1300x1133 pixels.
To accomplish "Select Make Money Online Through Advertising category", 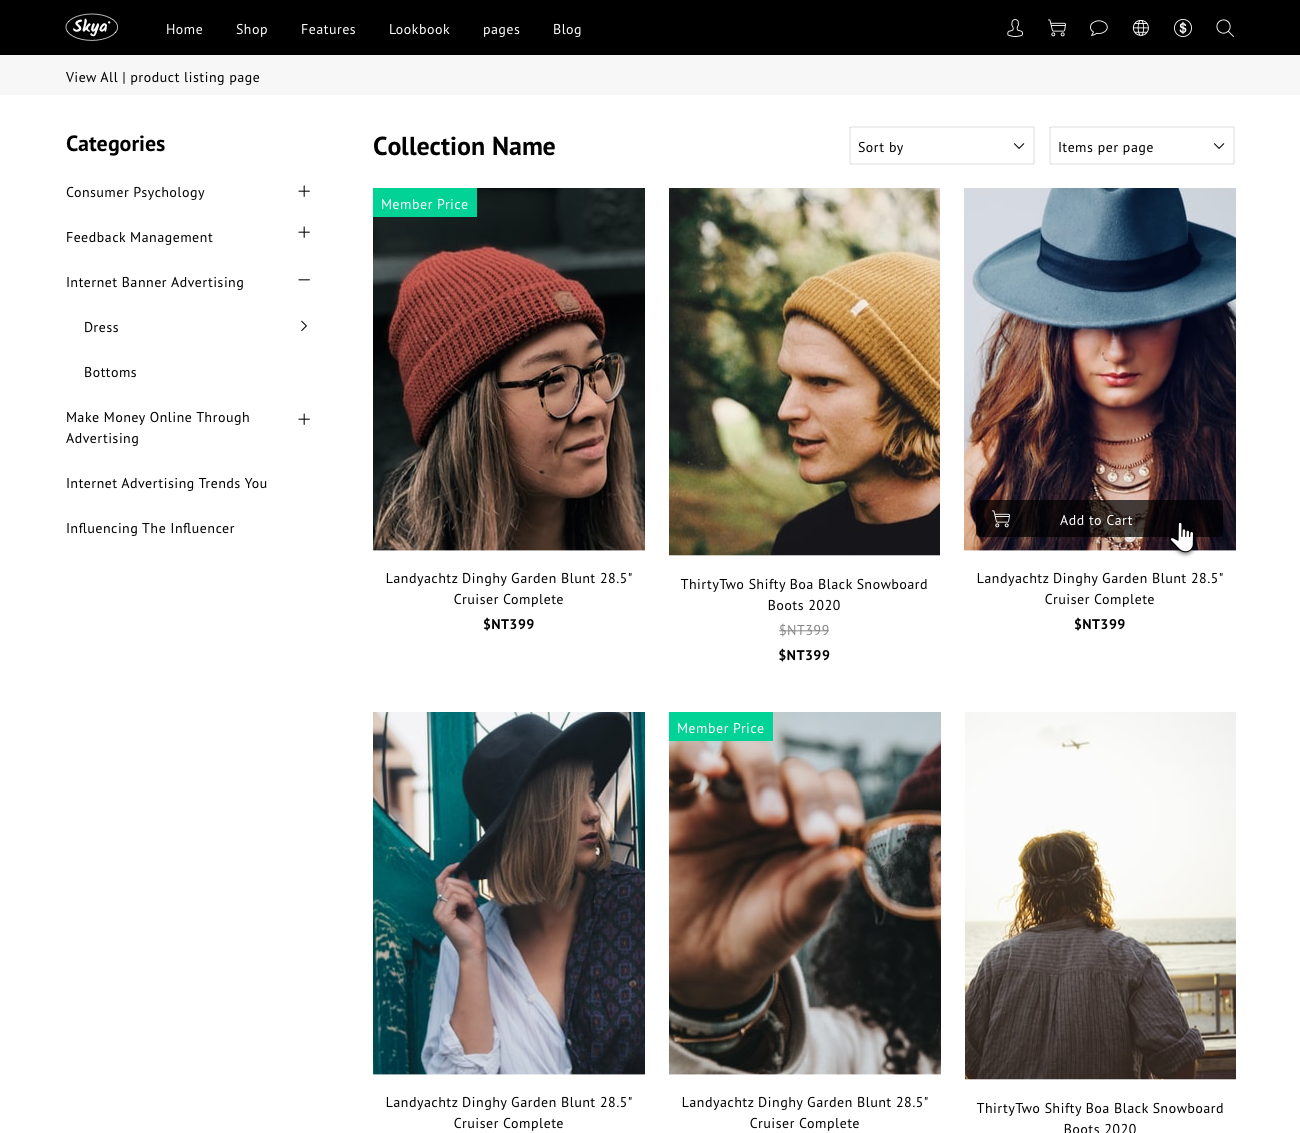I will 158,428.
